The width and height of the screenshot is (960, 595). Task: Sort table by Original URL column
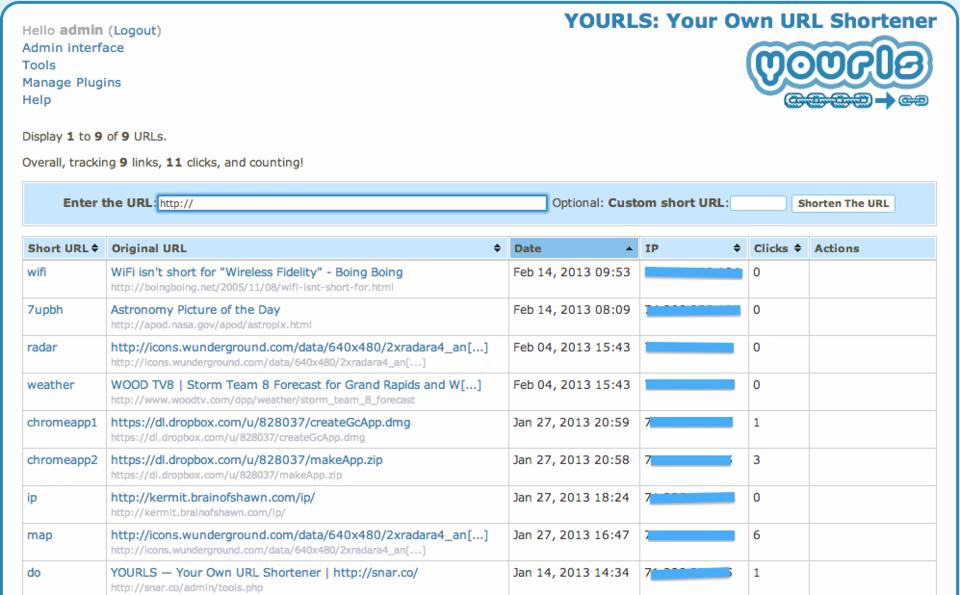coord(497,248)
